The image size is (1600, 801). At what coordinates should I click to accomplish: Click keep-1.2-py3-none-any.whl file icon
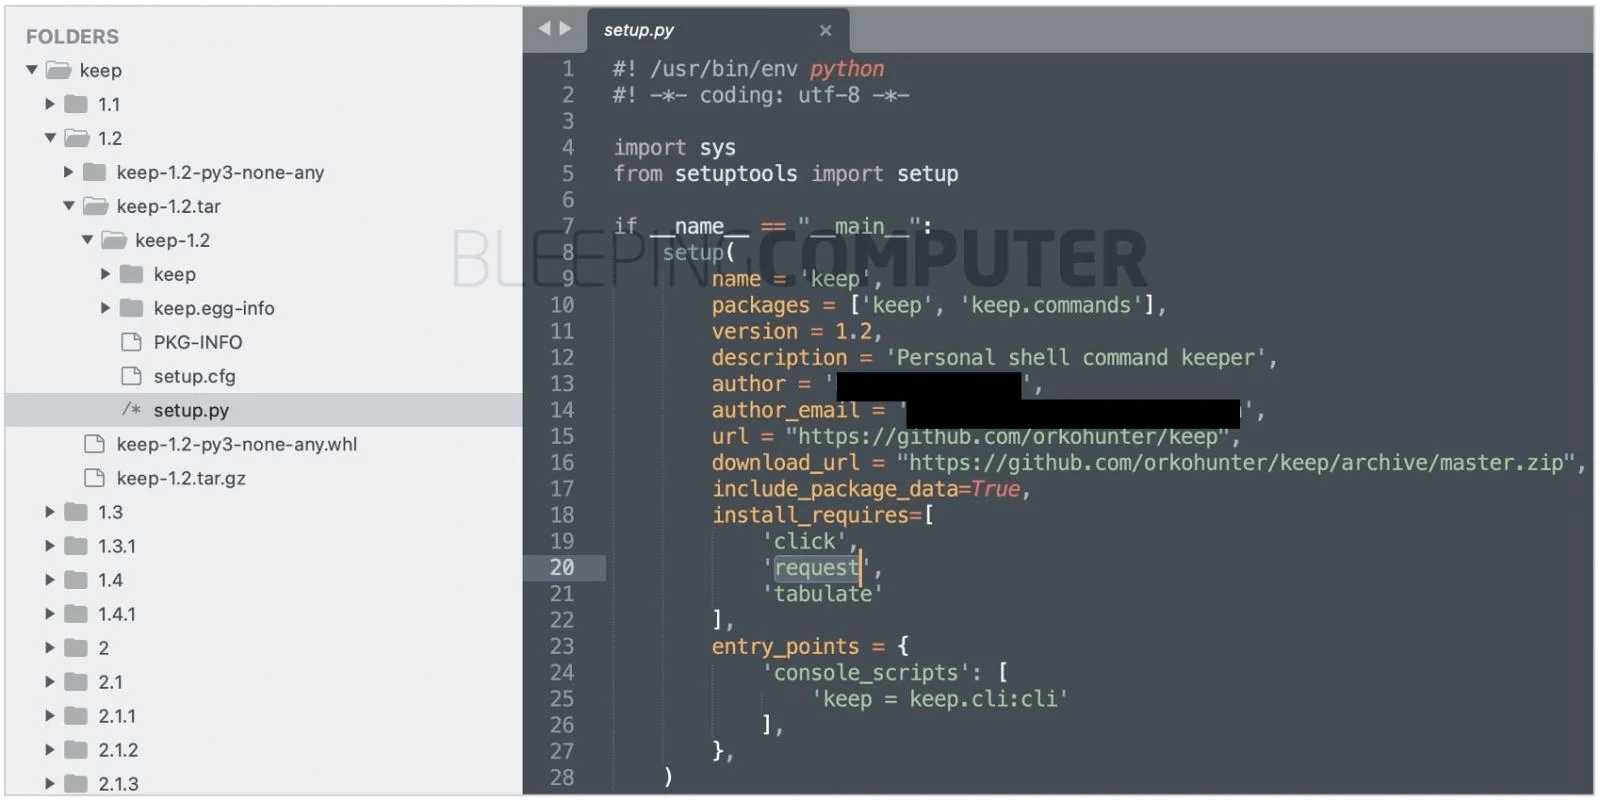(94, 444)
